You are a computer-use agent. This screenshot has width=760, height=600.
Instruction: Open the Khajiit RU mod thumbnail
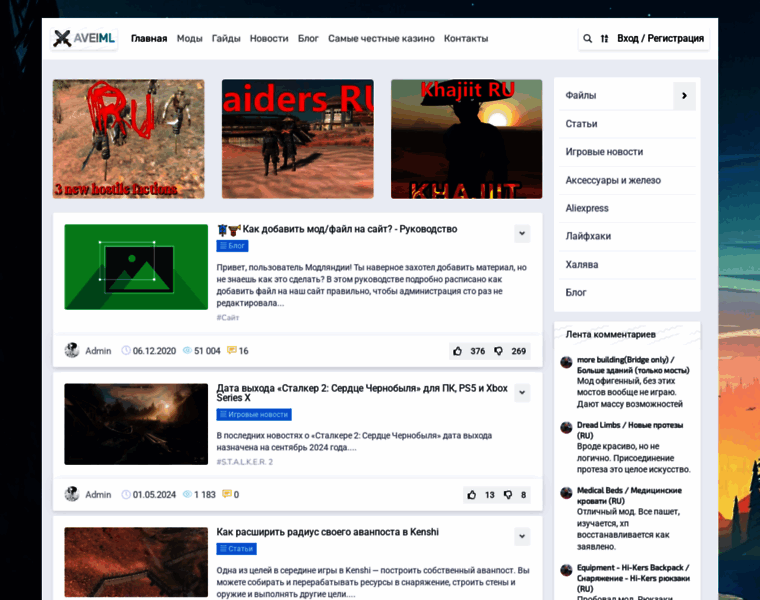pyautogui.click(x=466, y=139)
